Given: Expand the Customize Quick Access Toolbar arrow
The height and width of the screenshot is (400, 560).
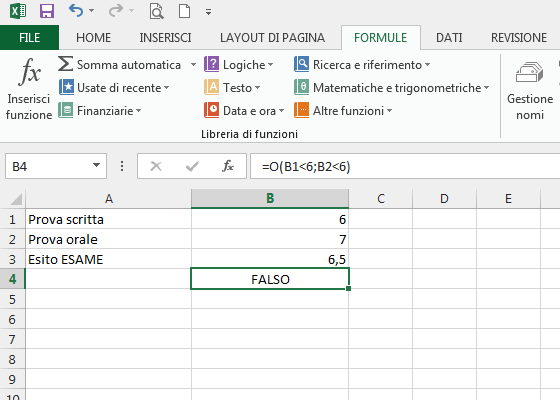Looking at the screenshot, I should tap(209, 12).
